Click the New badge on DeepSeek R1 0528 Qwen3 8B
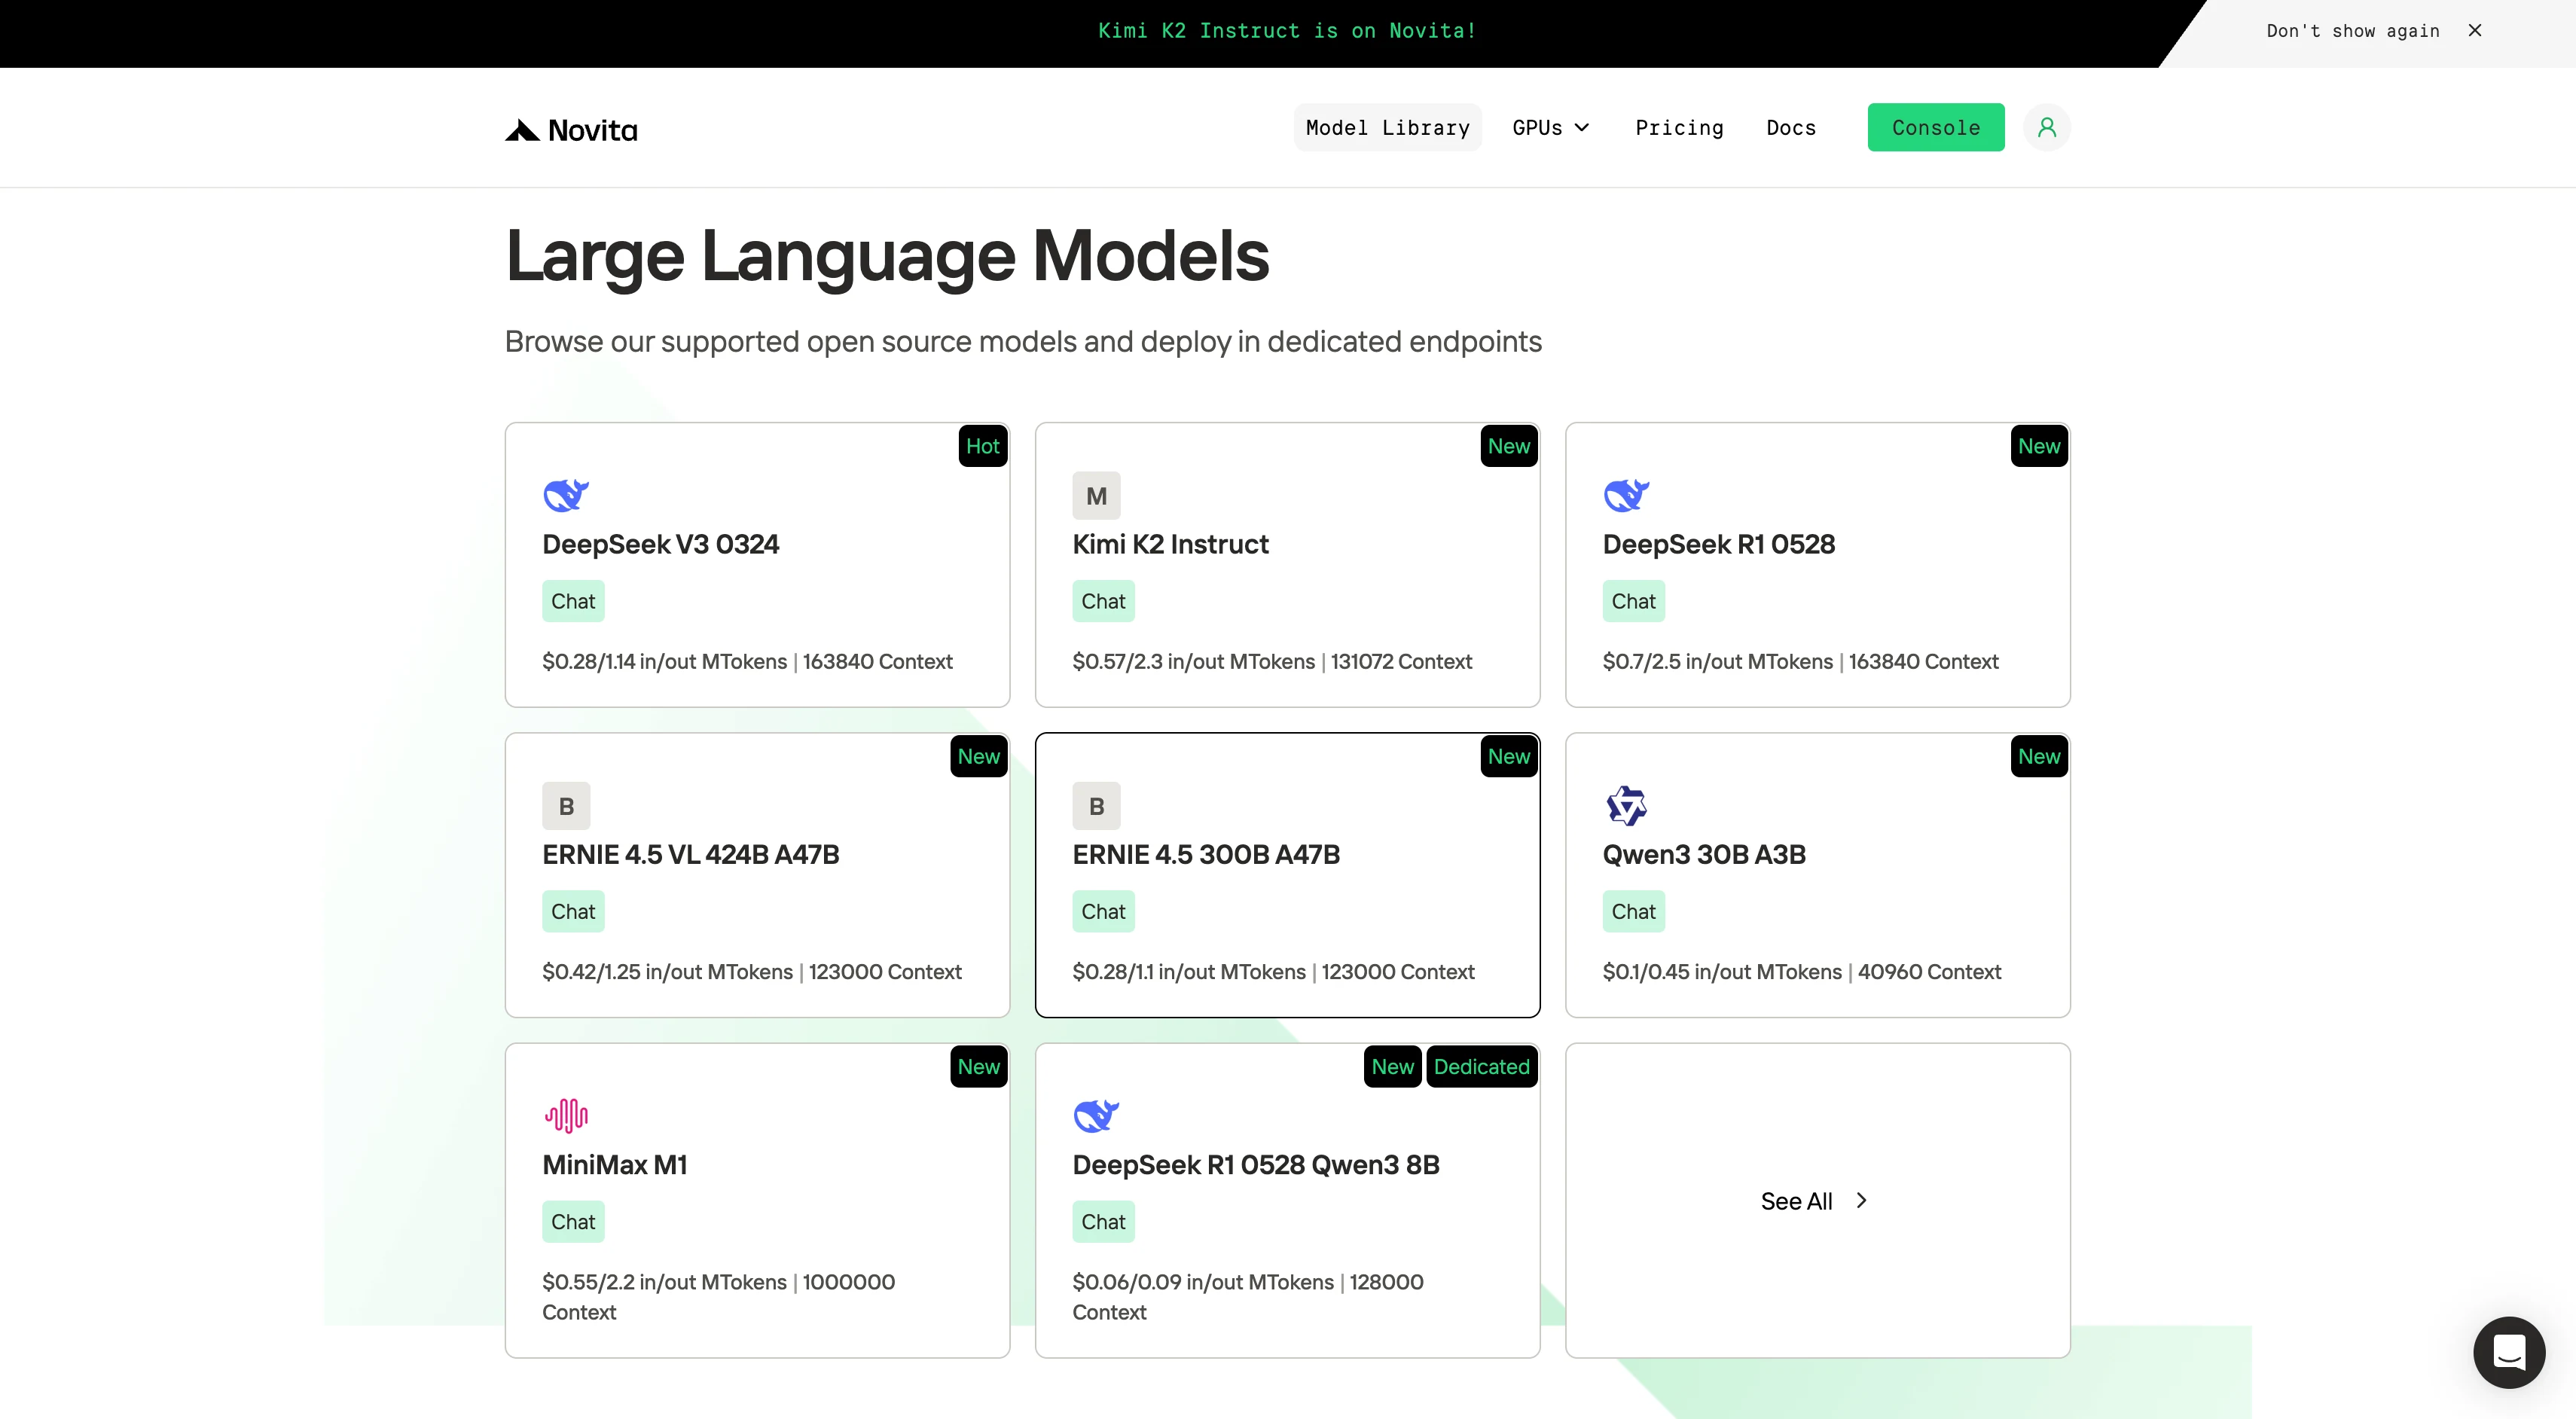The height and width of the screenshot is (1419, 2576). (x=1392, y=1066)
